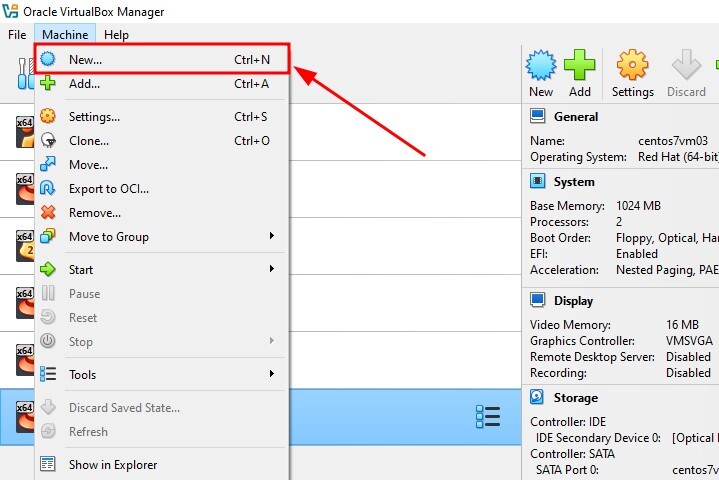The image size is (719, 480).
Task: Open Settings from the toolbar gear icon
Action: pos(632,67)
